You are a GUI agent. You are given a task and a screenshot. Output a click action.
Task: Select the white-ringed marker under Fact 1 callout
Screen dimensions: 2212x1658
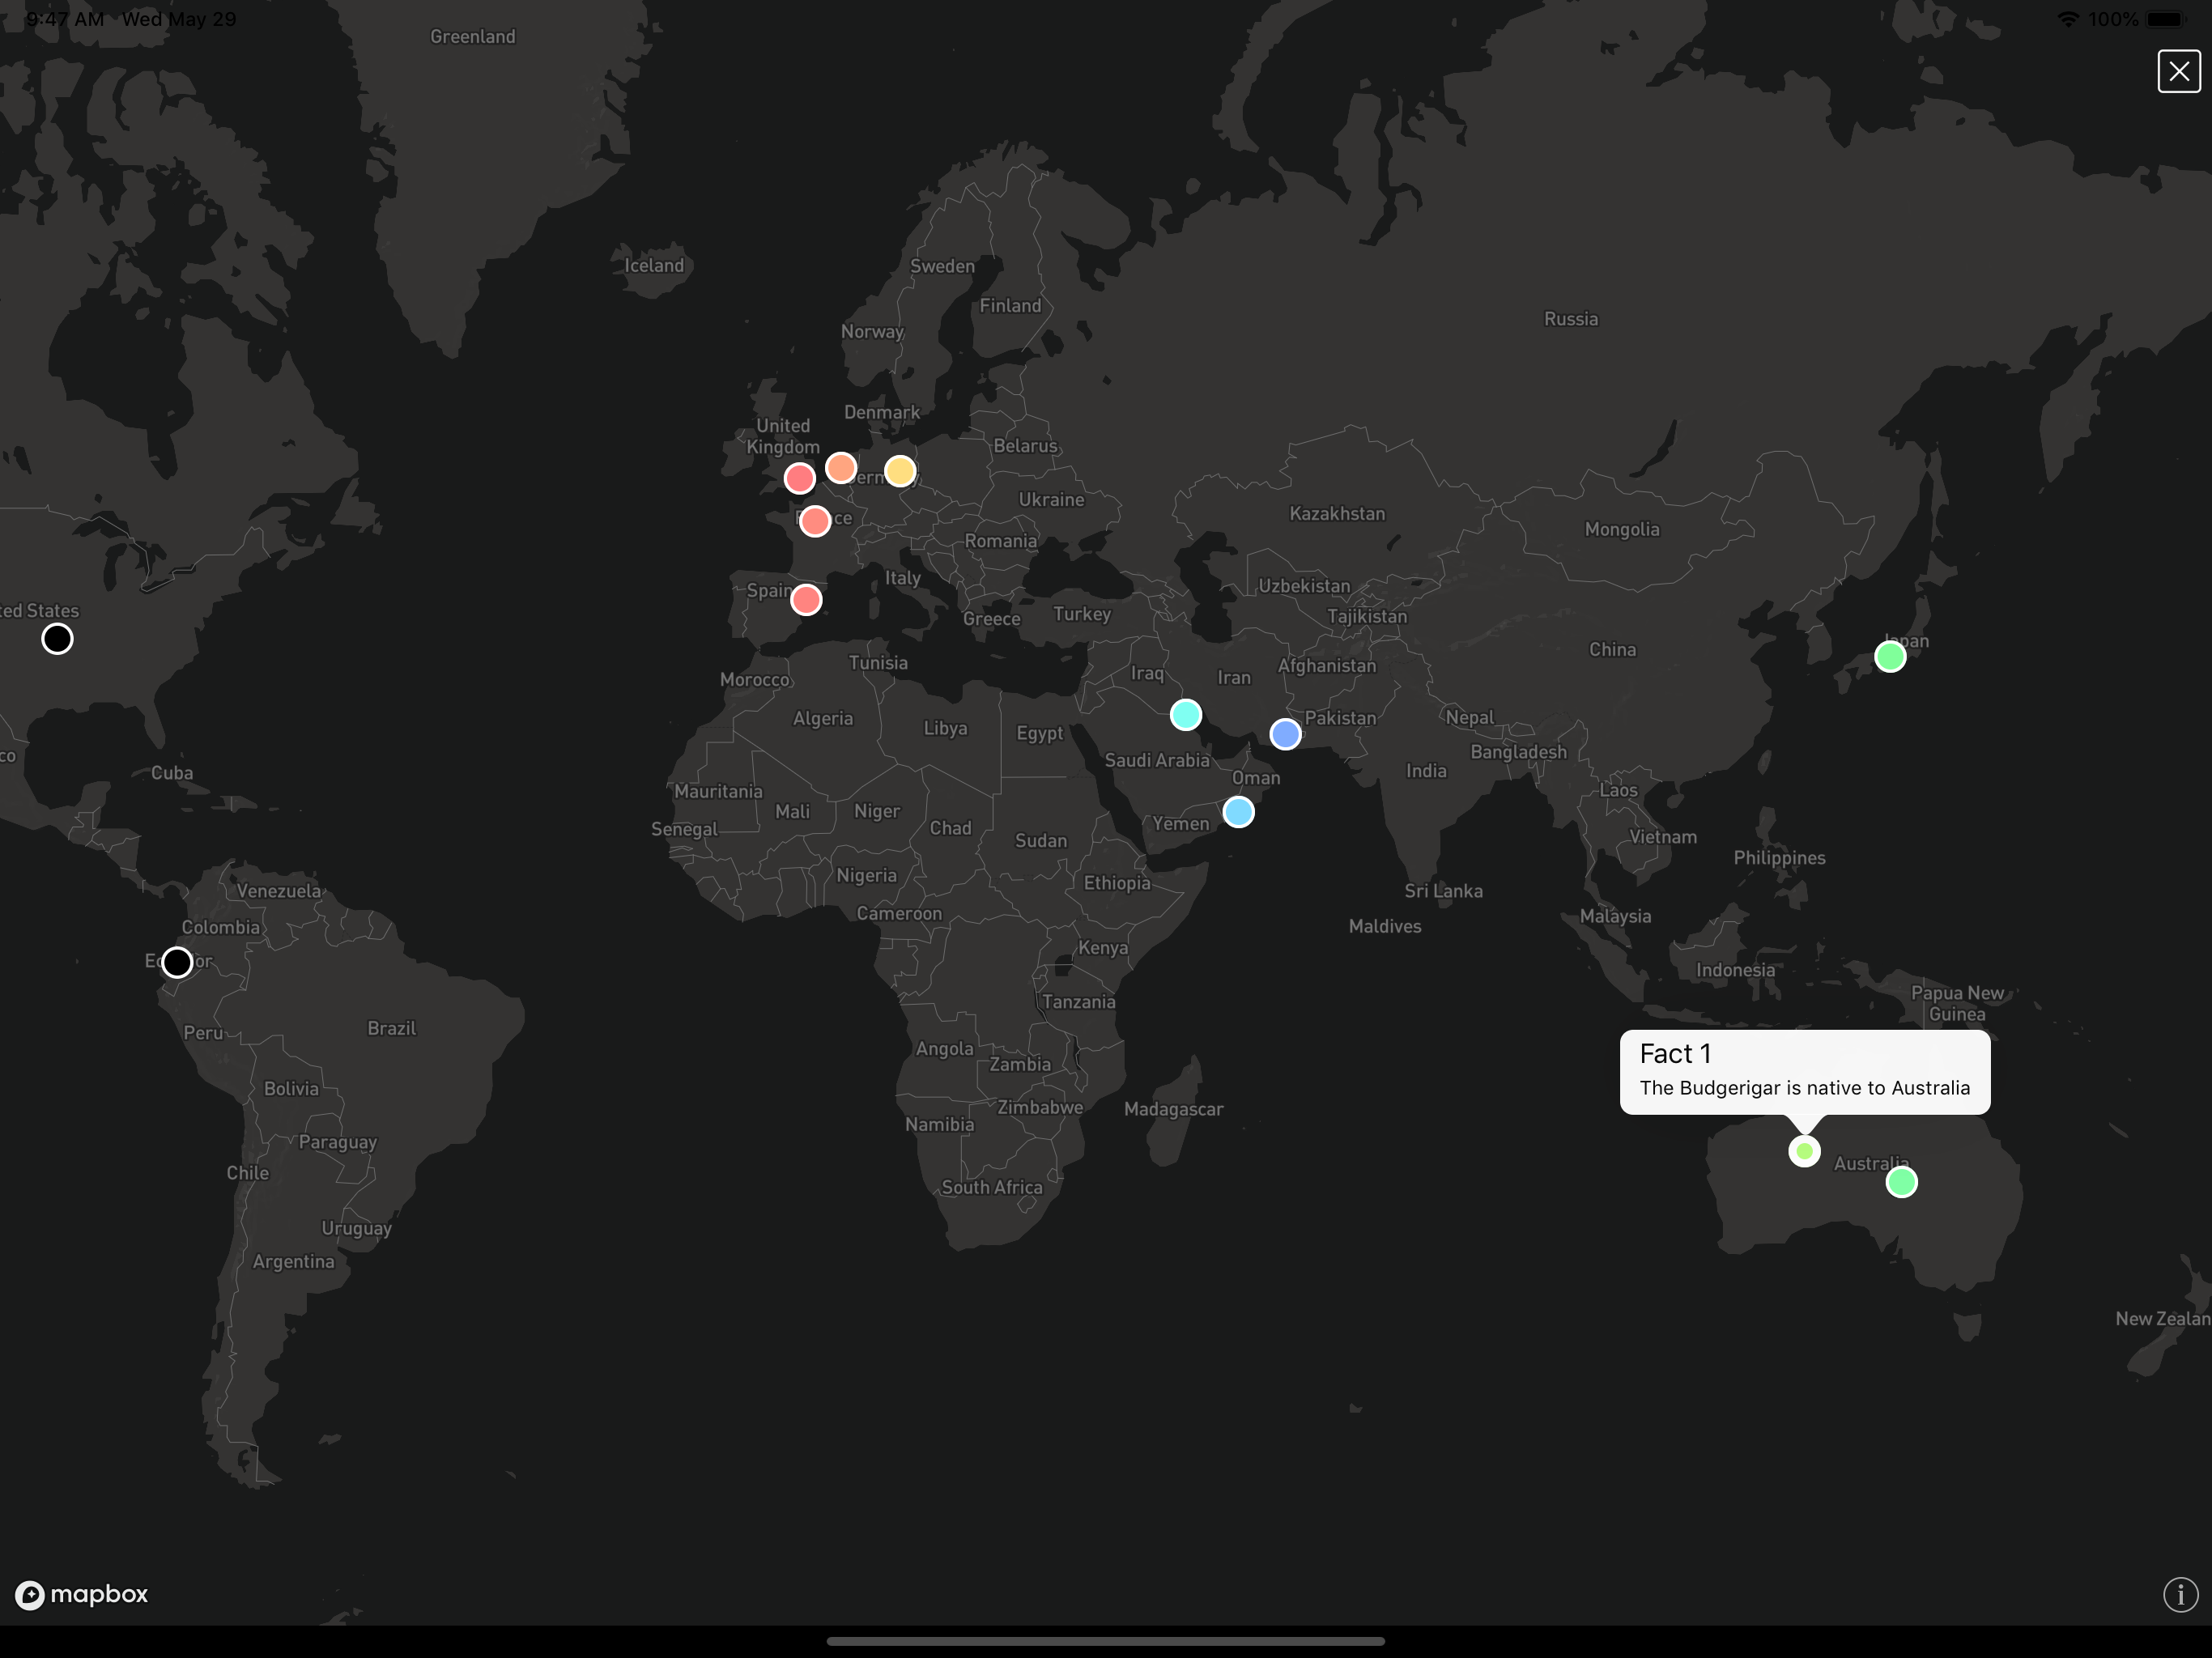tap(1804, 1151)
